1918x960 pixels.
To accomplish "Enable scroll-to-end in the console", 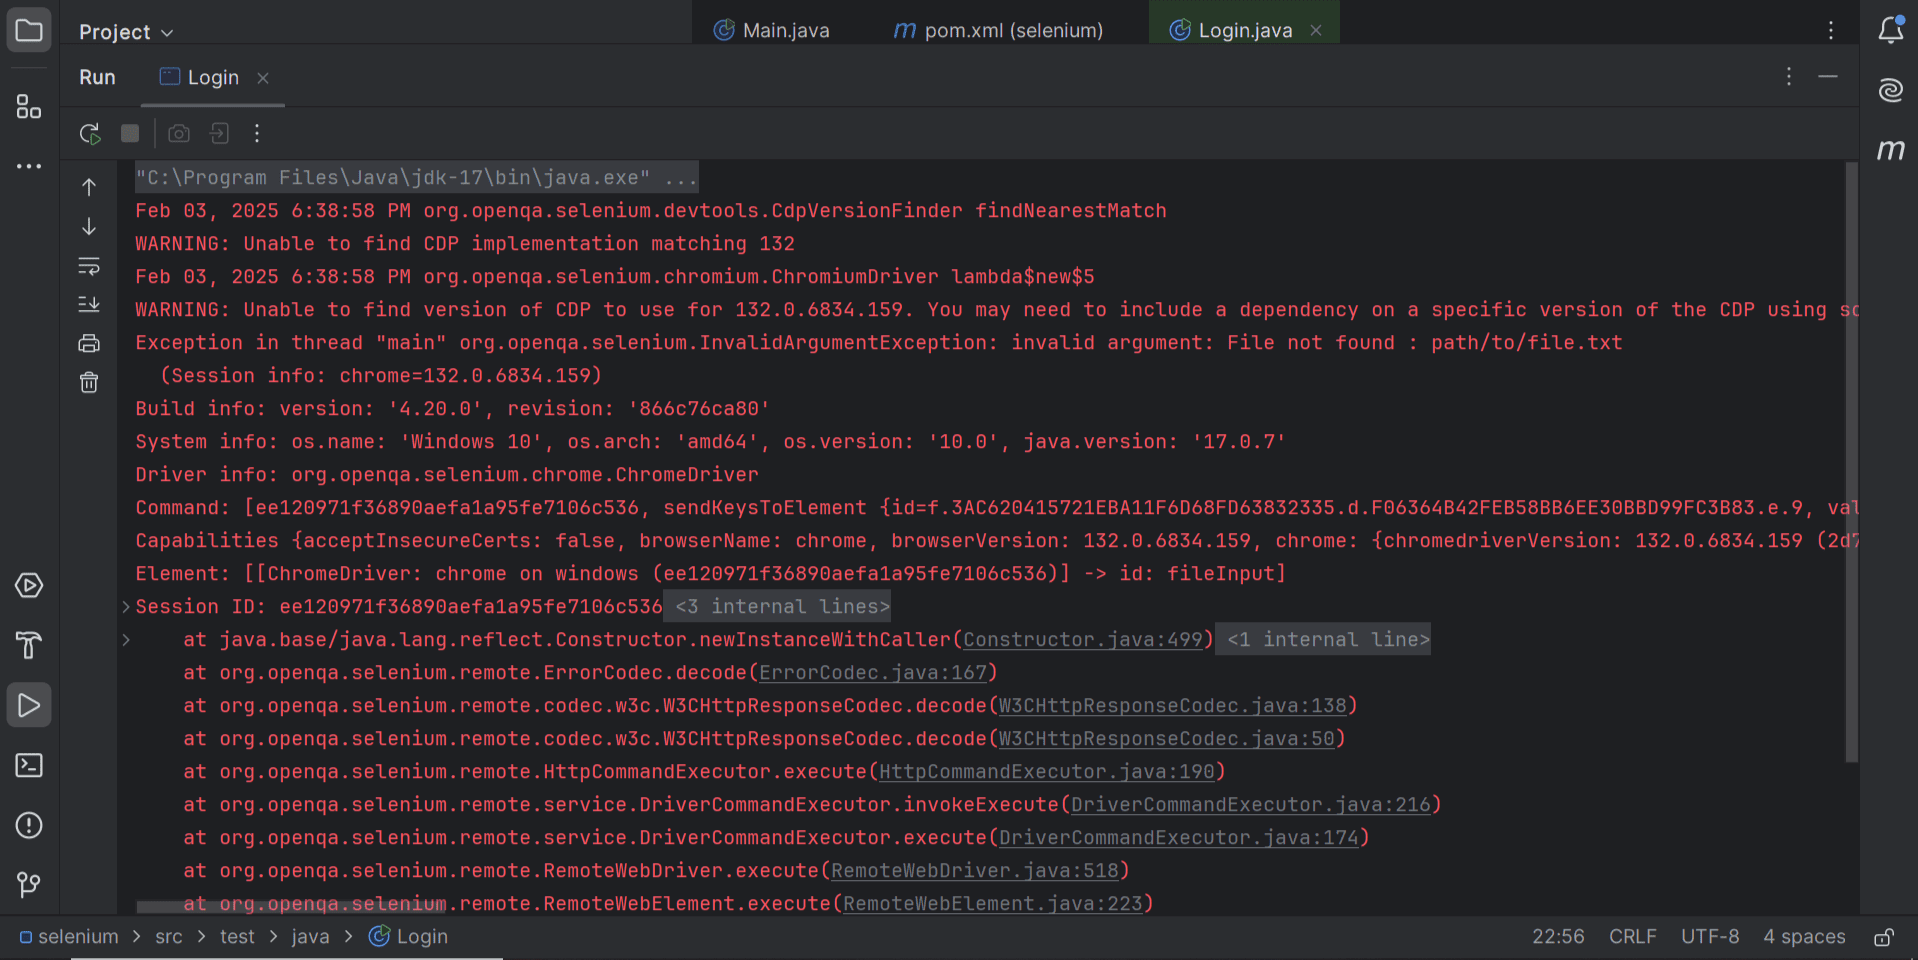I will [x=89, y=304].
